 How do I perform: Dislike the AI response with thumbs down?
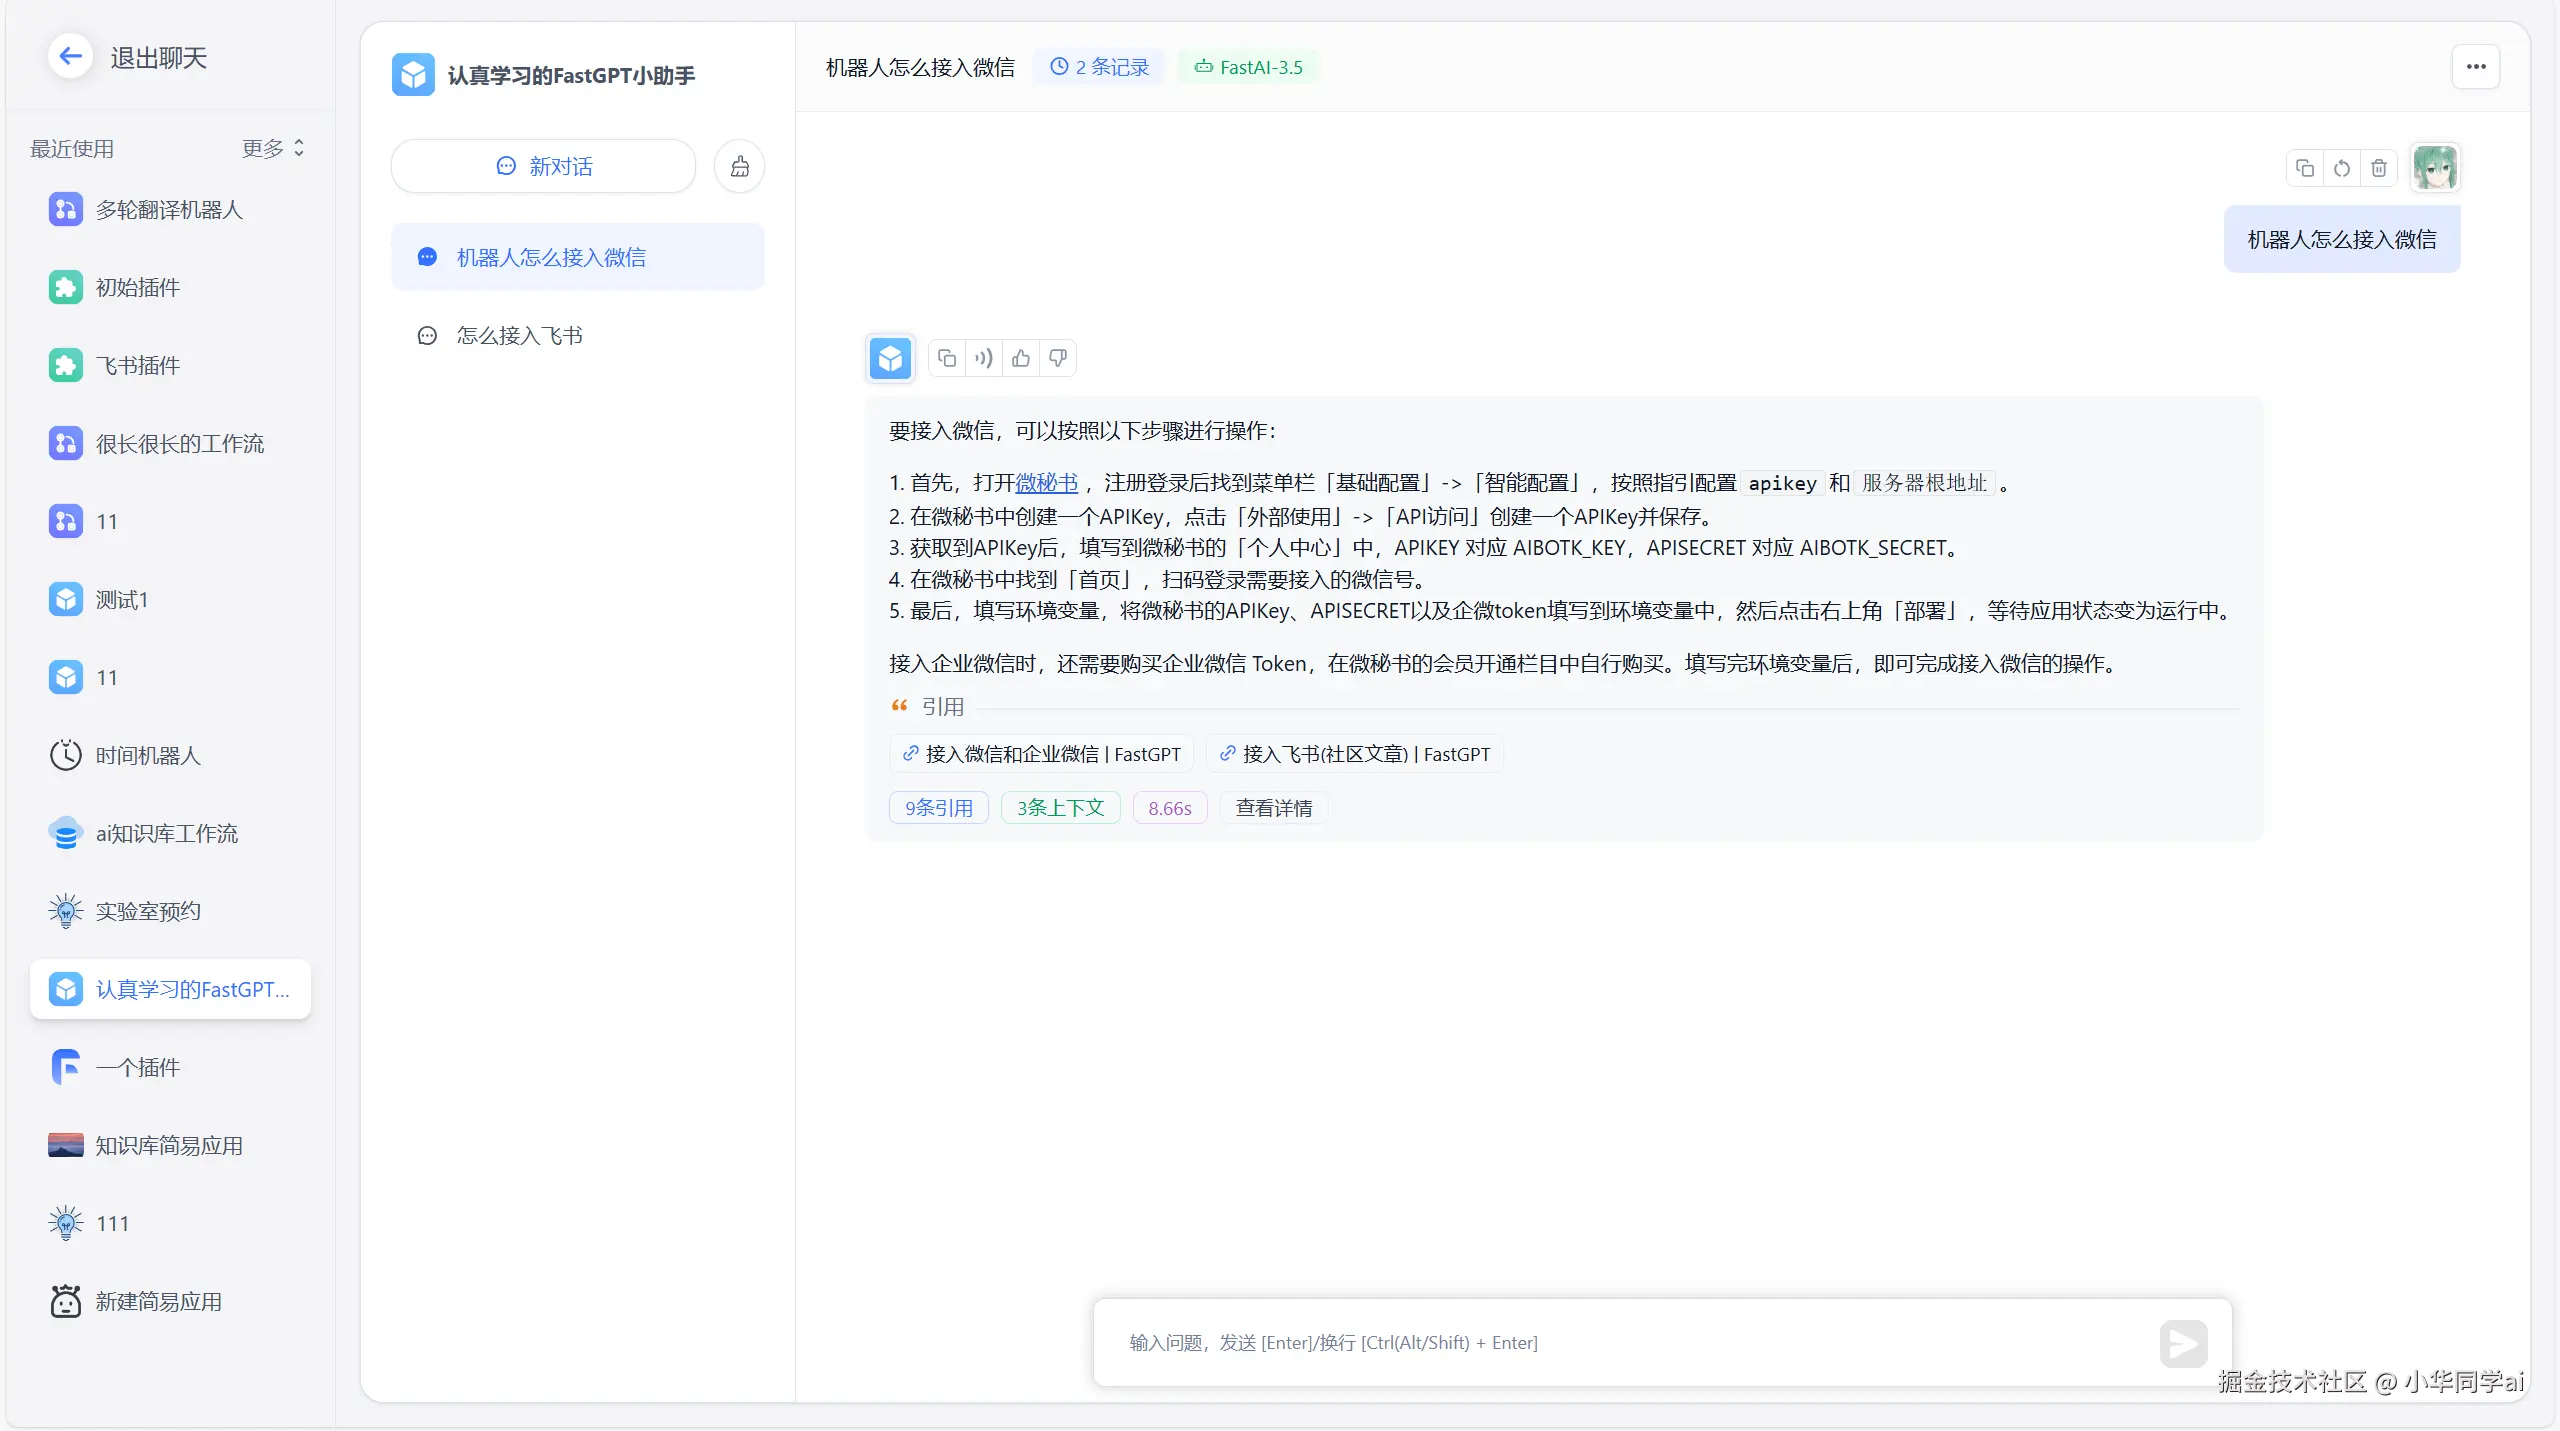(1058, 358)
